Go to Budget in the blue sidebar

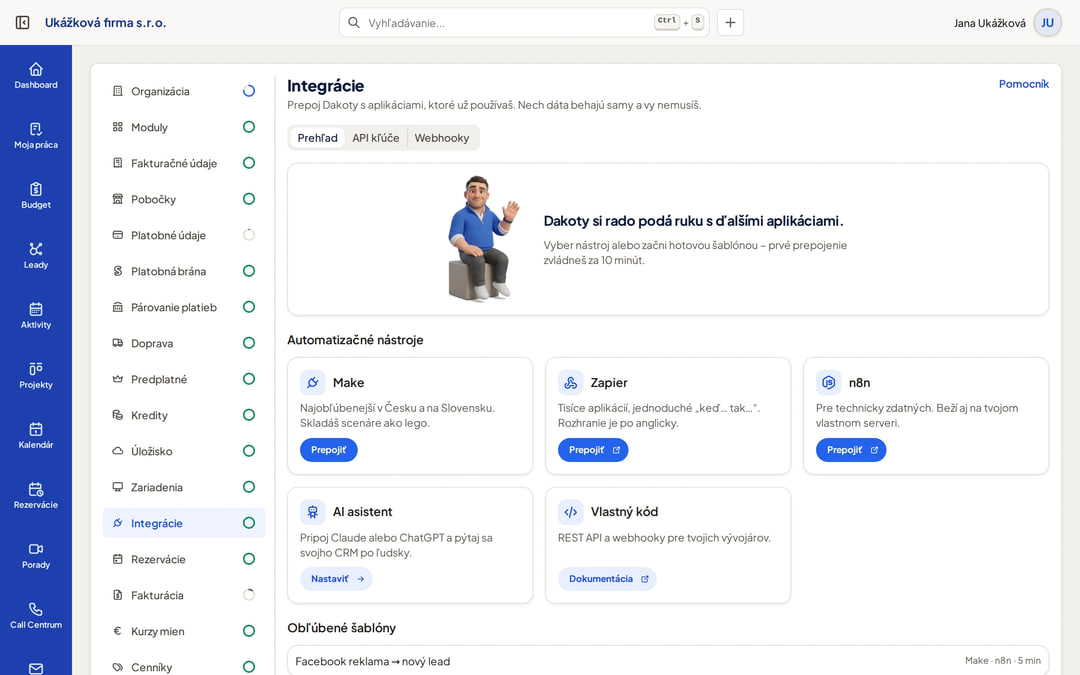tap(36, 196)
